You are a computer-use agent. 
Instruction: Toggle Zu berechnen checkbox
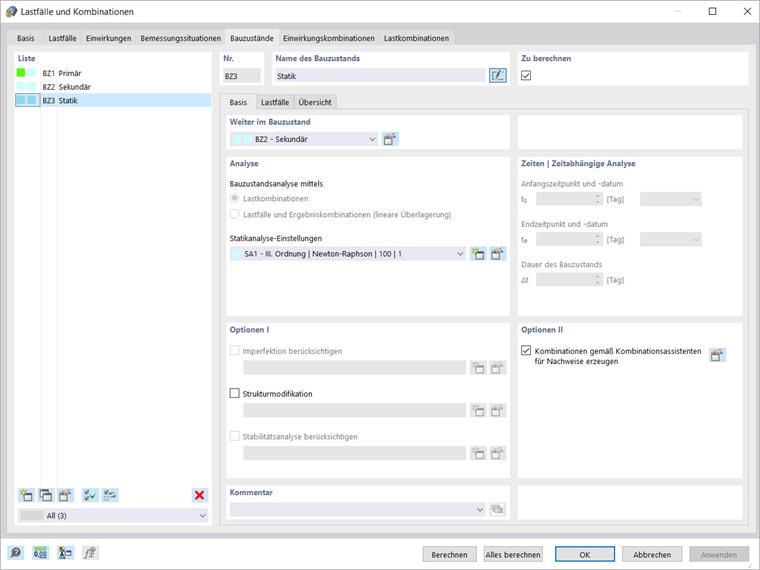526,75
